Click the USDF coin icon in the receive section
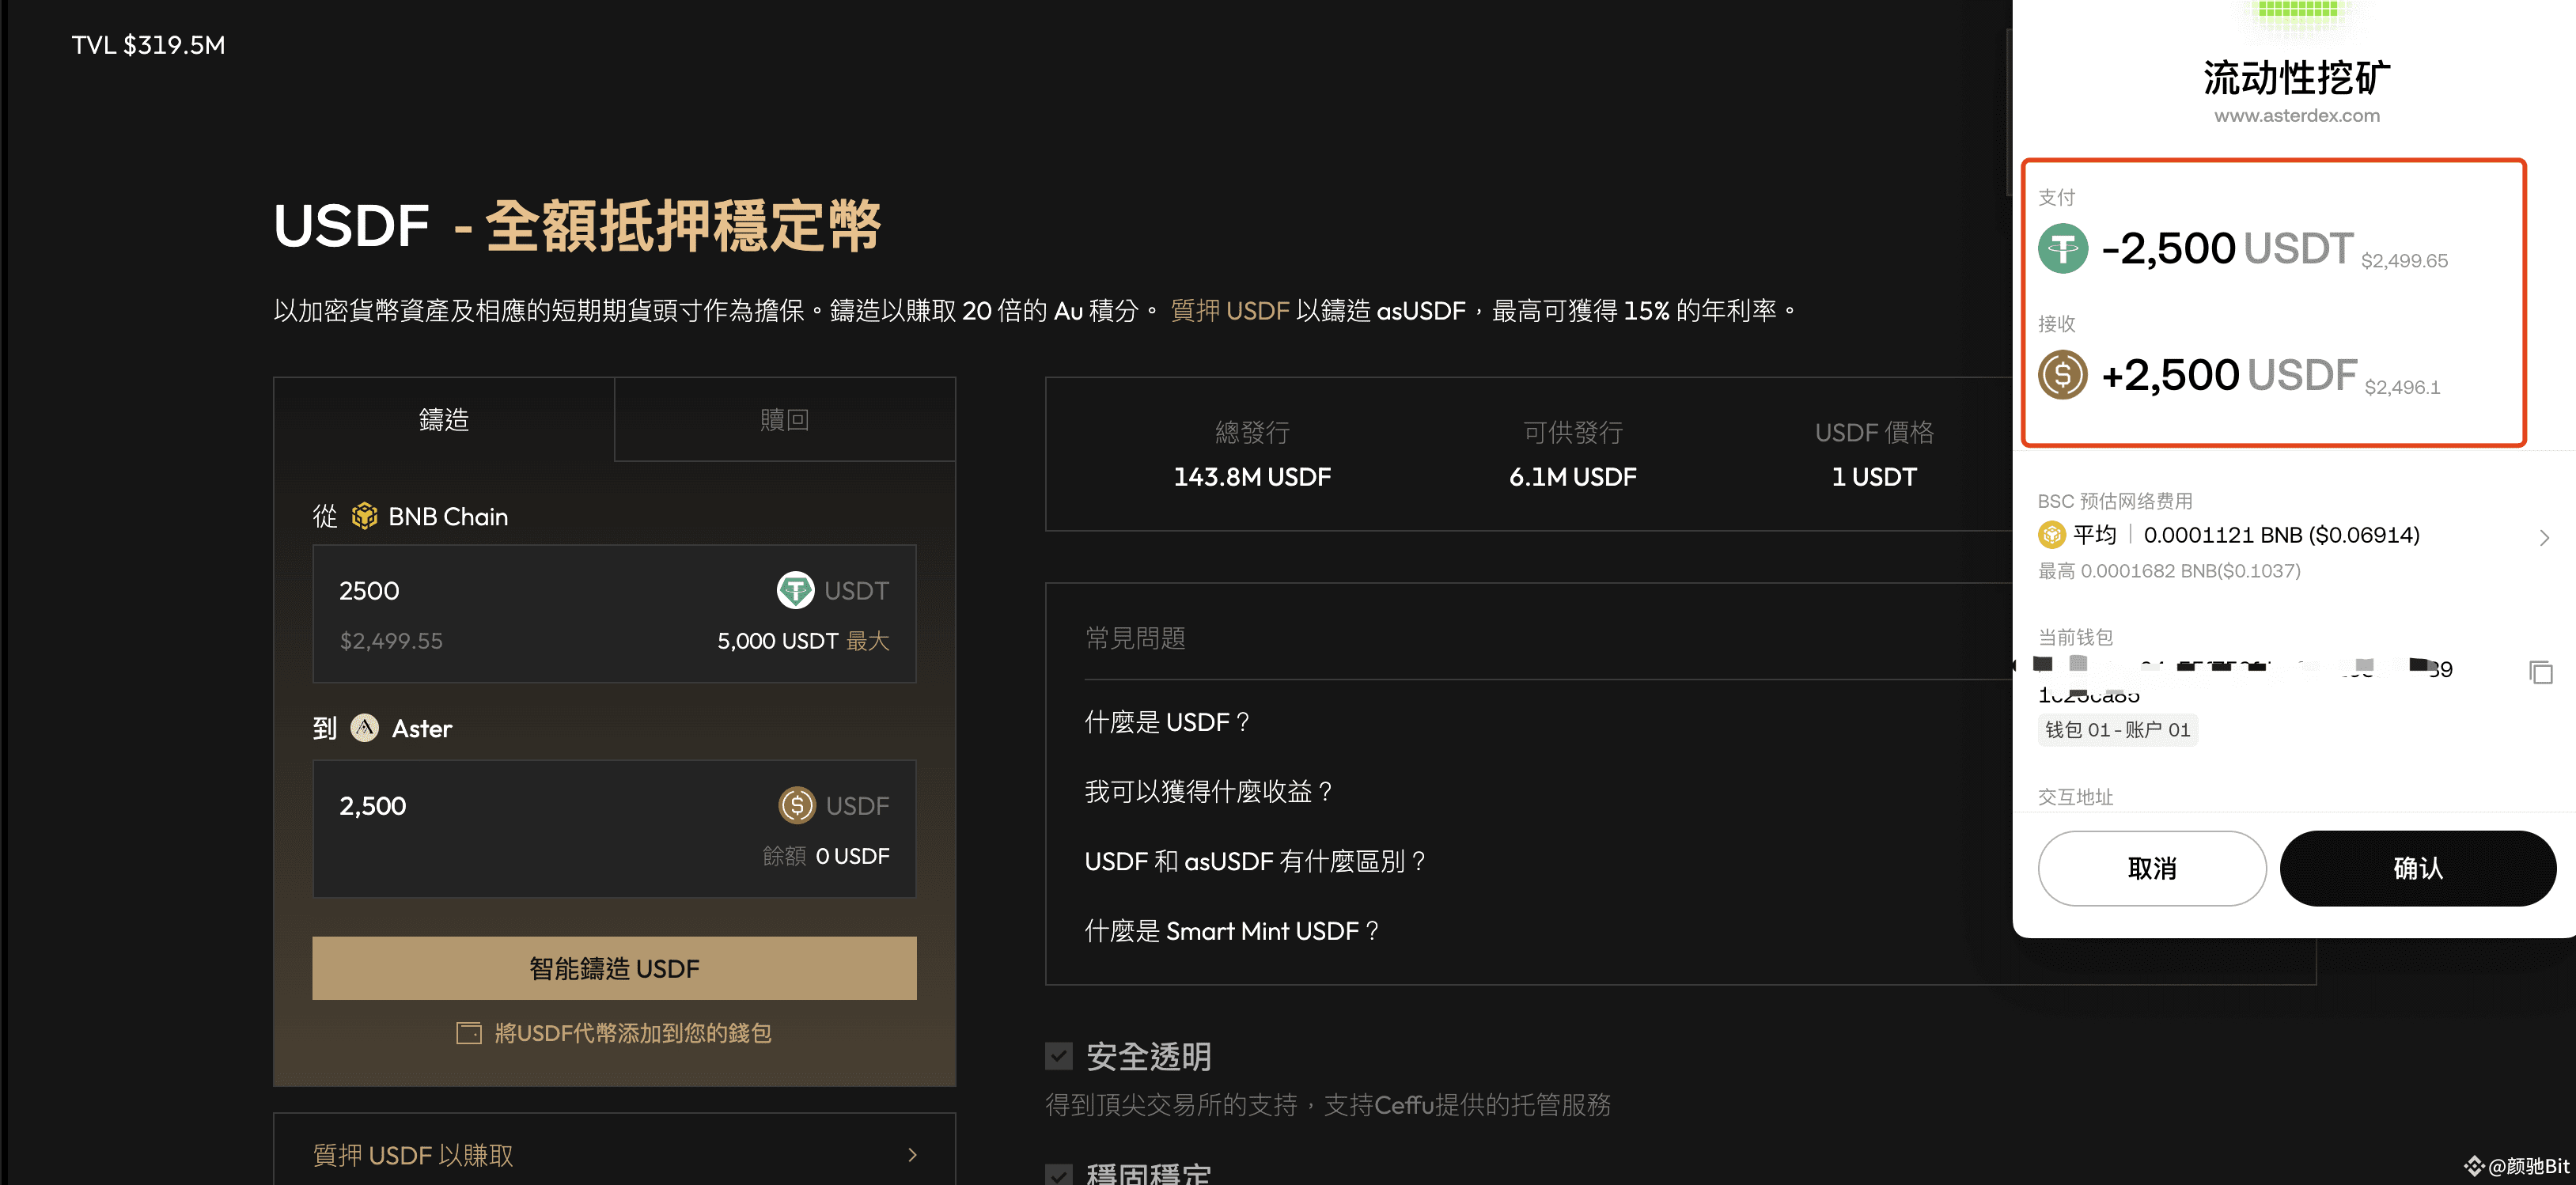The image size is (2576, 1185). coord(2063,375)
